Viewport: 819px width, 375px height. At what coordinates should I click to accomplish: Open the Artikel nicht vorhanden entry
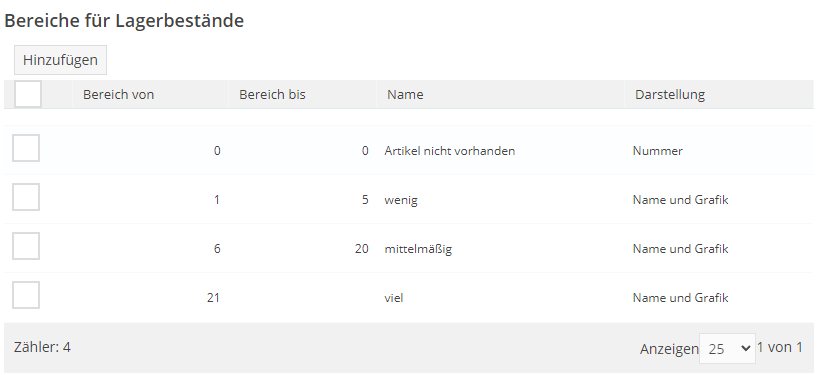coord(450,151)
